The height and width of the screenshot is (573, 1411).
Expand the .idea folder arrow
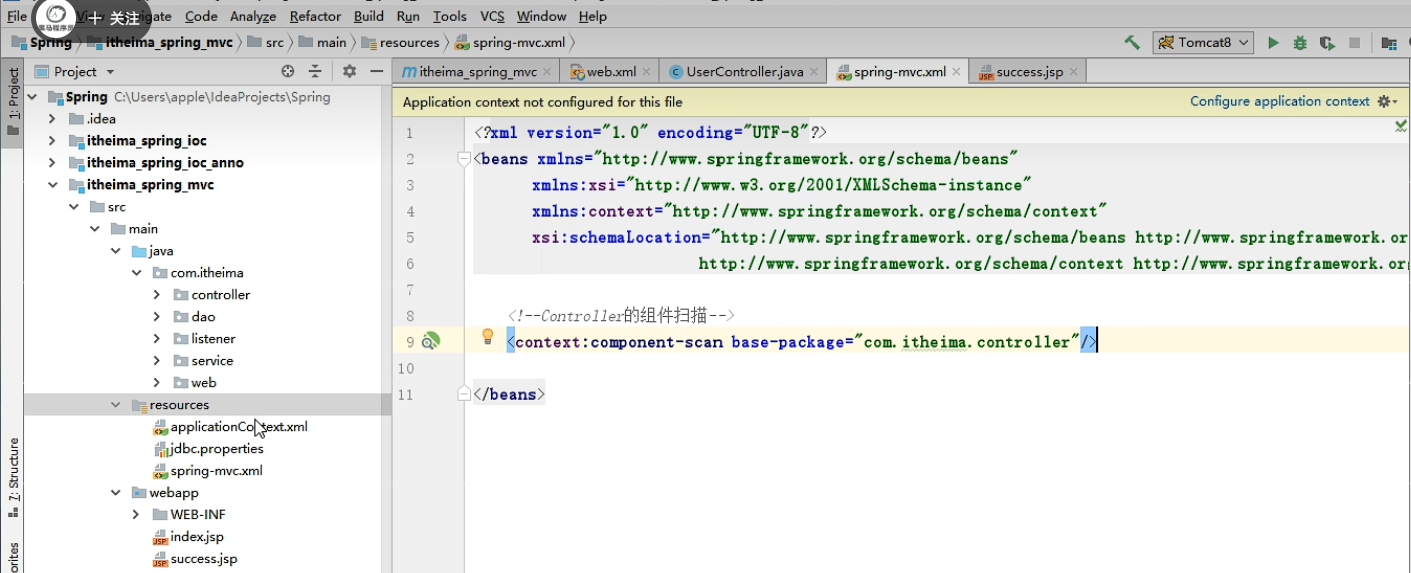click(52, 119)
